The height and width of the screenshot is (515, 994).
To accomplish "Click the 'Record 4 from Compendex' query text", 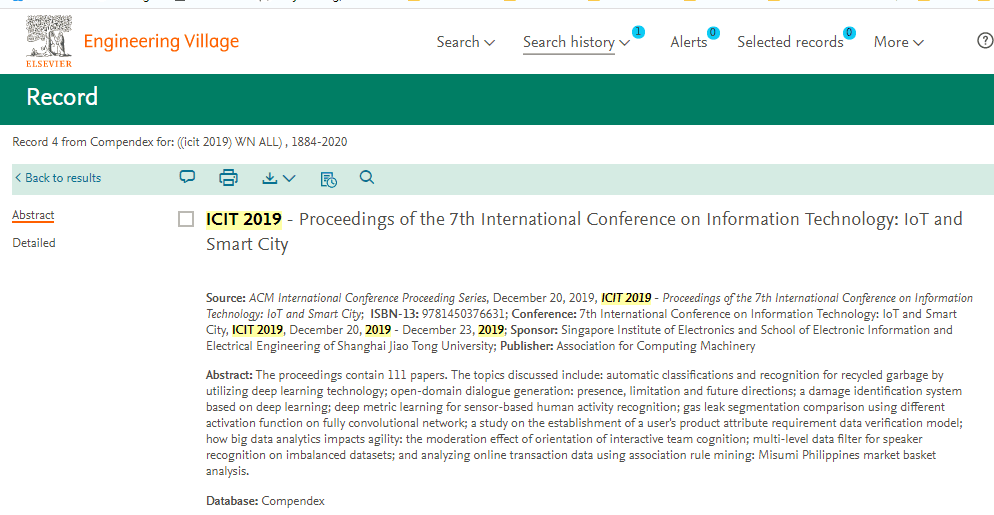I will coord(179,142).
